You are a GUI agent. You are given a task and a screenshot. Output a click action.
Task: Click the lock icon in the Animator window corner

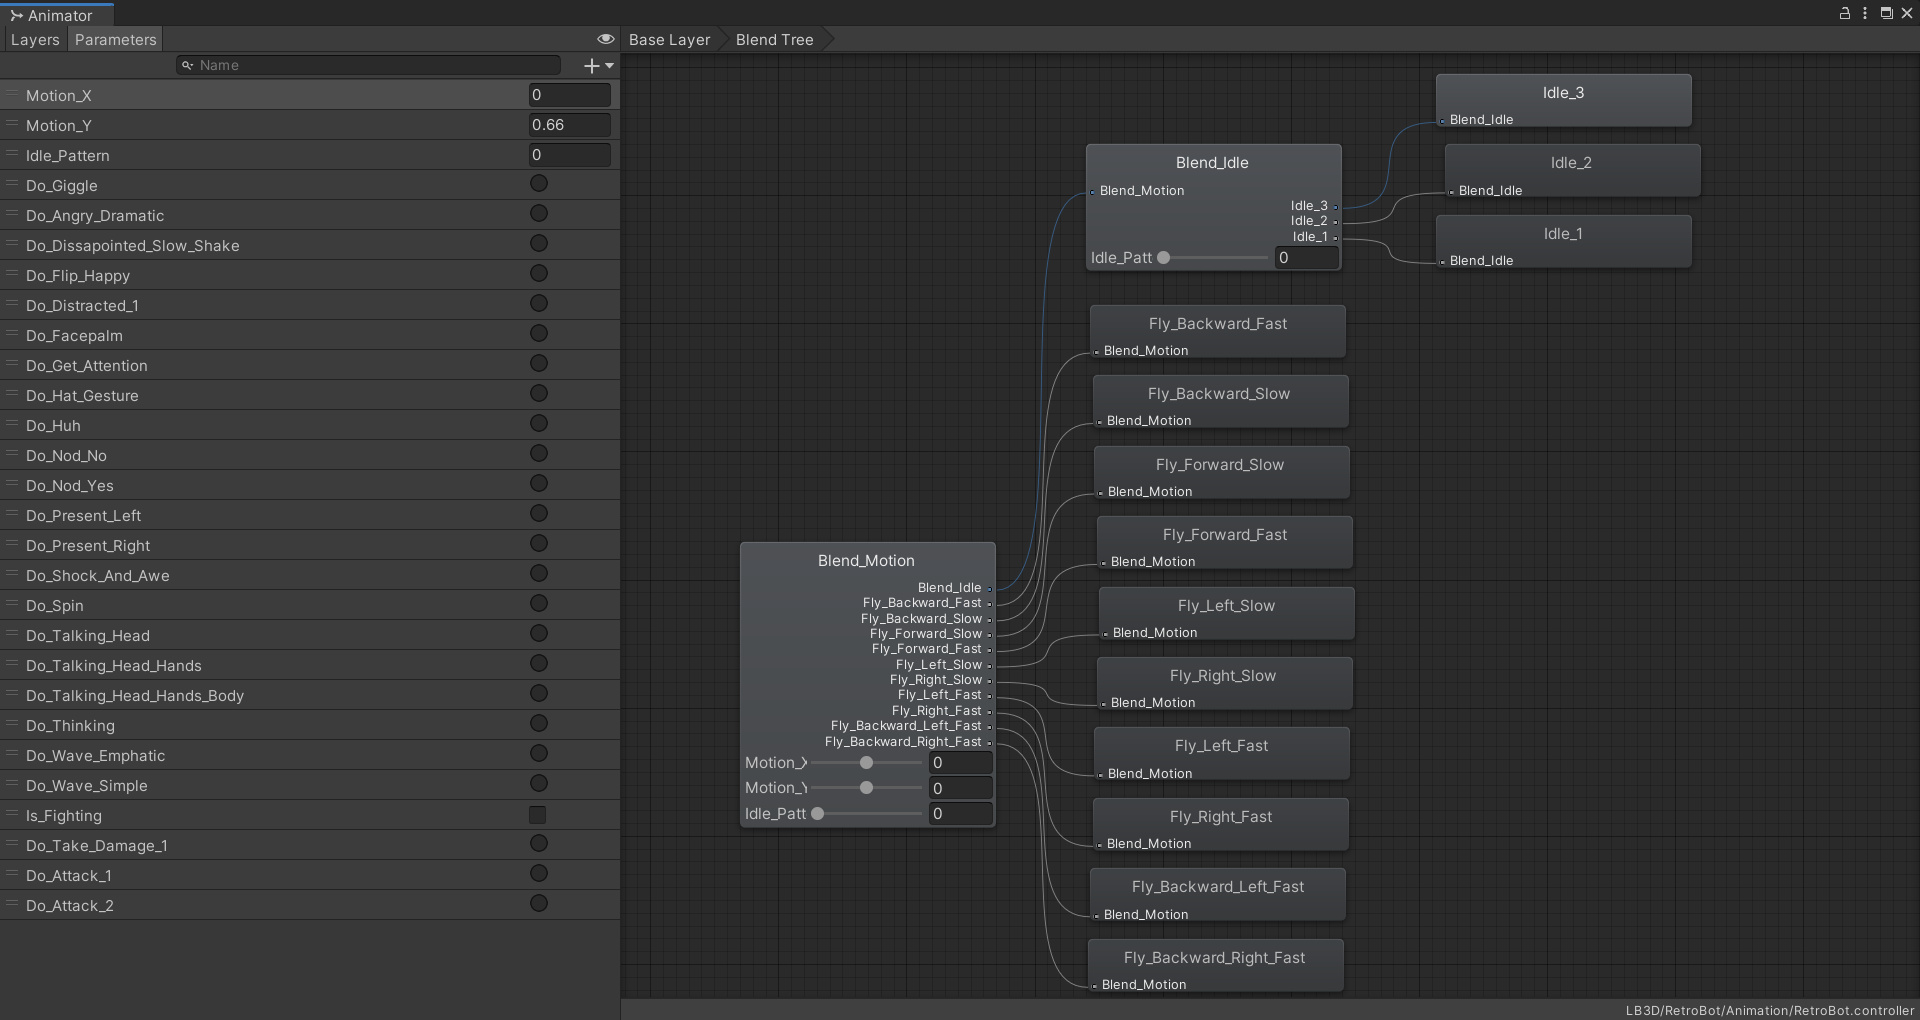tap(1843, 13)
